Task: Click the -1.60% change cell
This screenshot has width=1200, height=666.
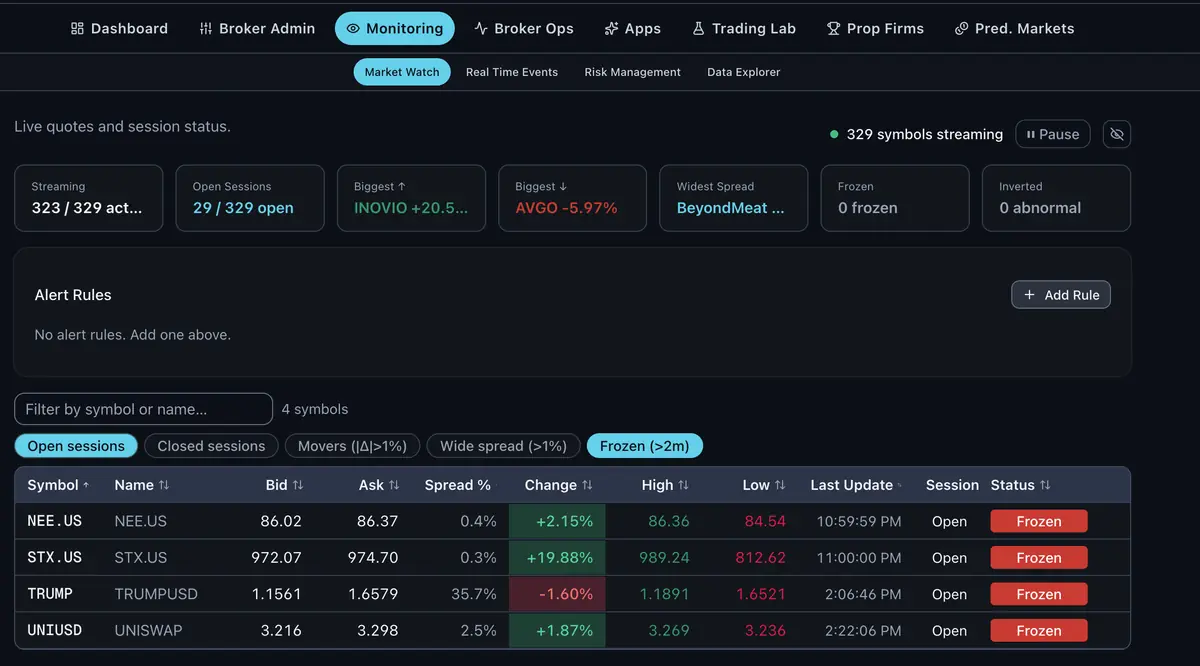Action: [x=557, y=594]
